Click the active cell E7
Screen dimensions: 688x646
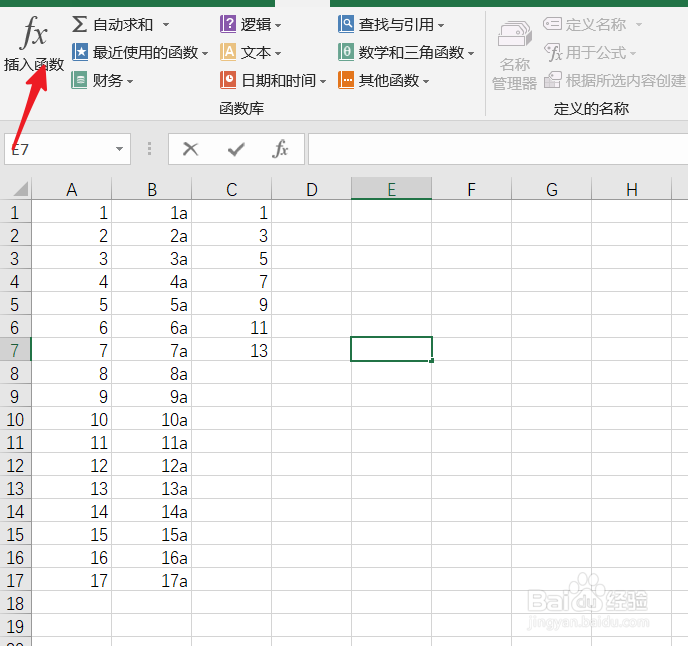coord(391,349)
